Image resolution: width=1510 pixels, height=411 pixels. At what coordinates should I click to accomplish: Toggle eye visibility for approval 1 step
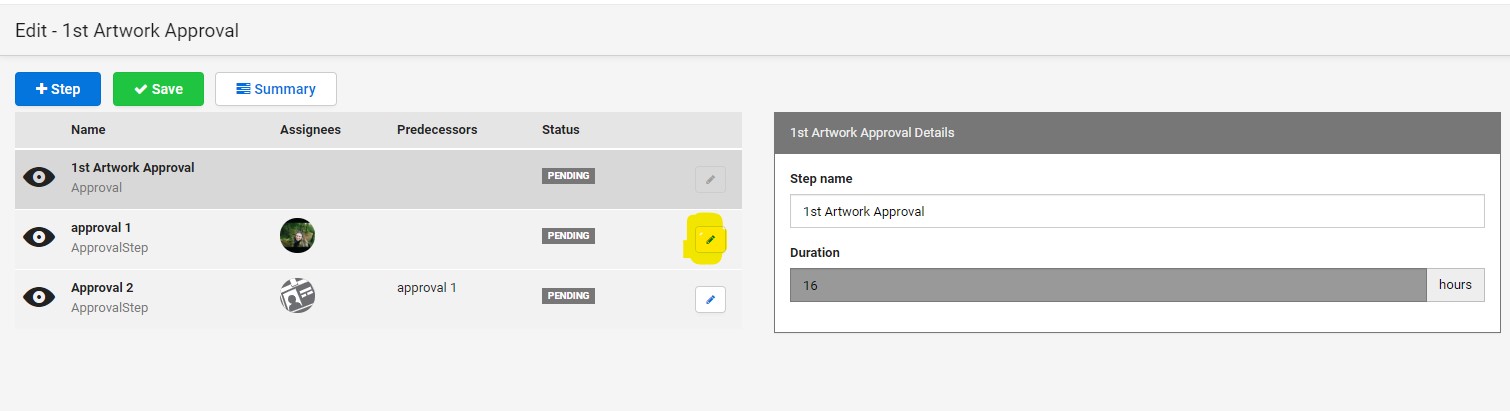[x=39, y=237]
